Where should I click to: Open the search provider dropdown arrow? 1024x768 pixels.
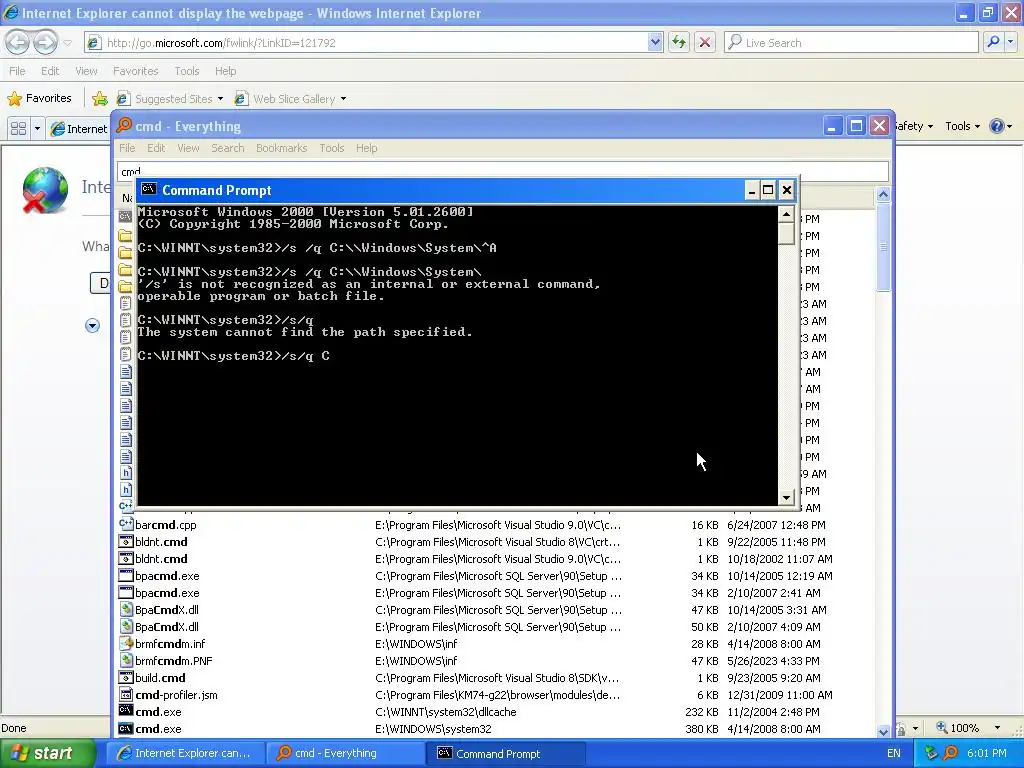1010,42
